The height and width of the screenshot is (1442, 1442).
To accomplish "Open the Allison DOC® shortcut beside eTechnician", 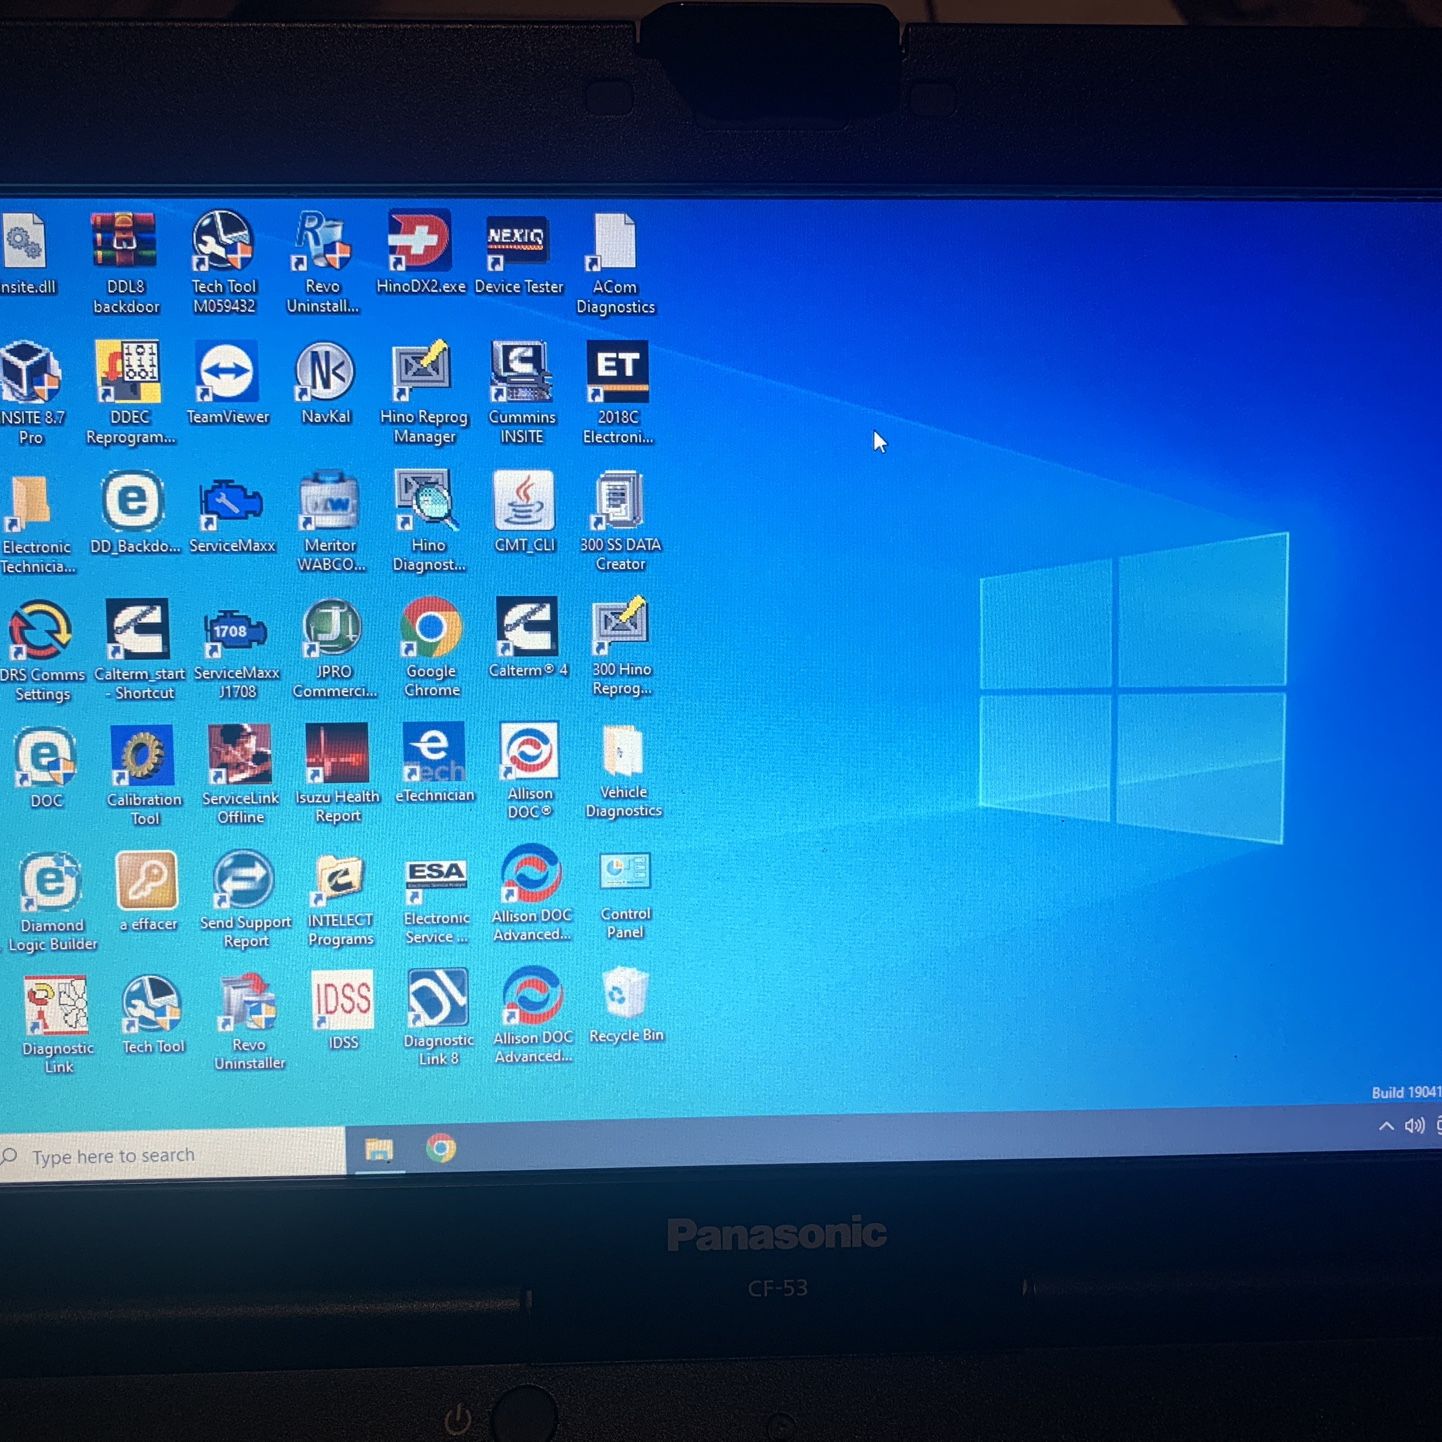I will (x=530, y=751).
